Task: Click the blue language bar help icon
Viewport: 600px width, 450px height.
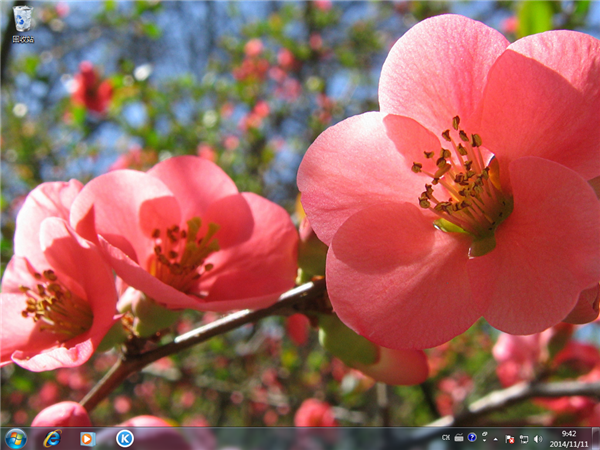Action: point(472,438)
